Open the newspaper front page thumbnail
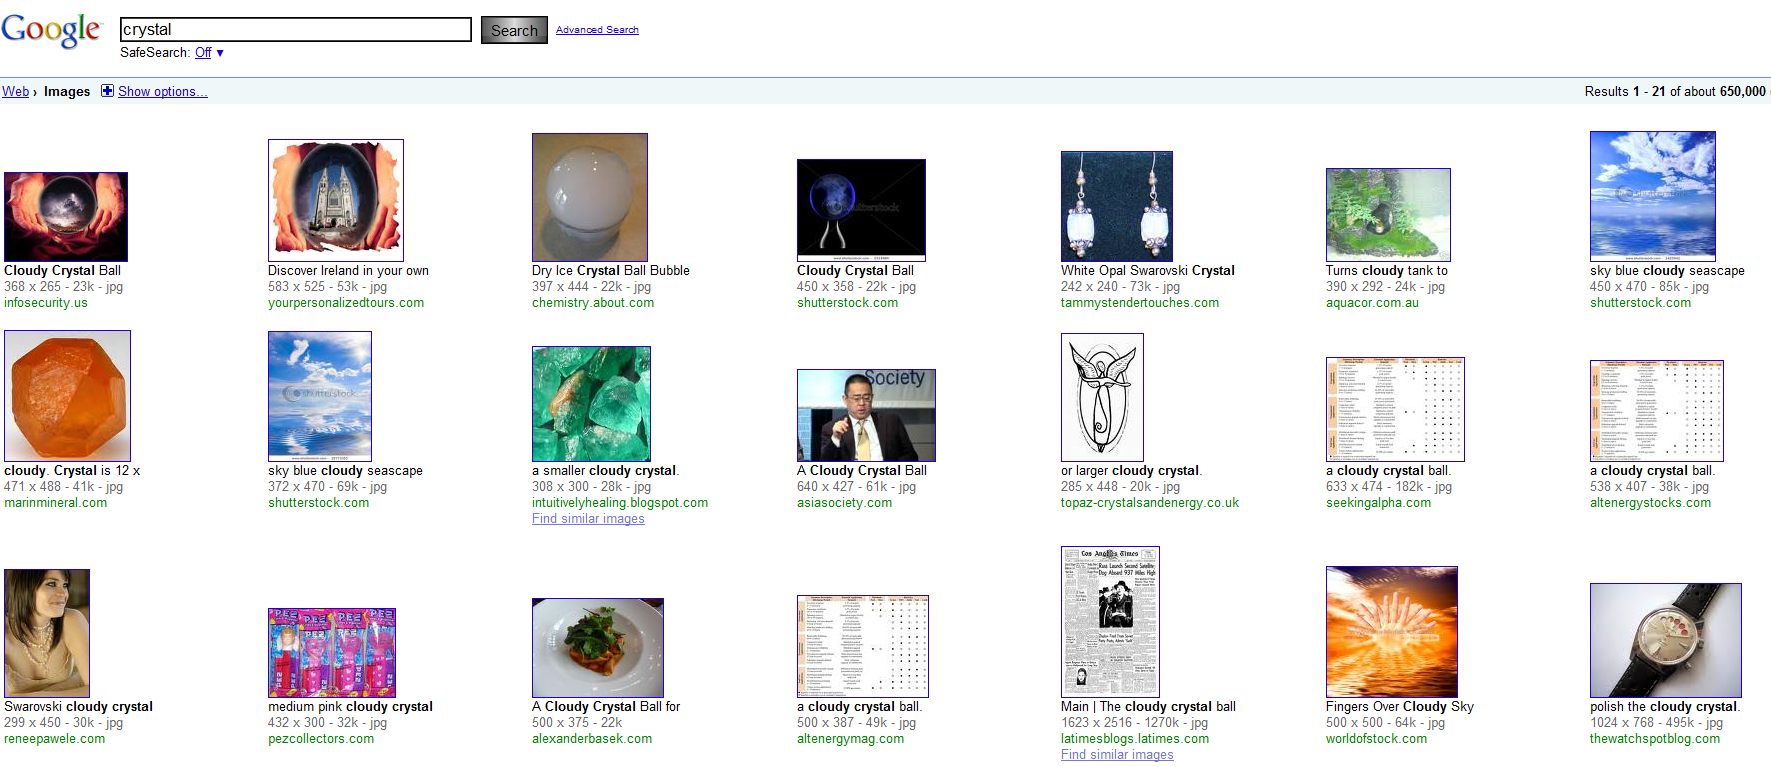The width and height of the screenshot is (1771, 767). 1110,622
